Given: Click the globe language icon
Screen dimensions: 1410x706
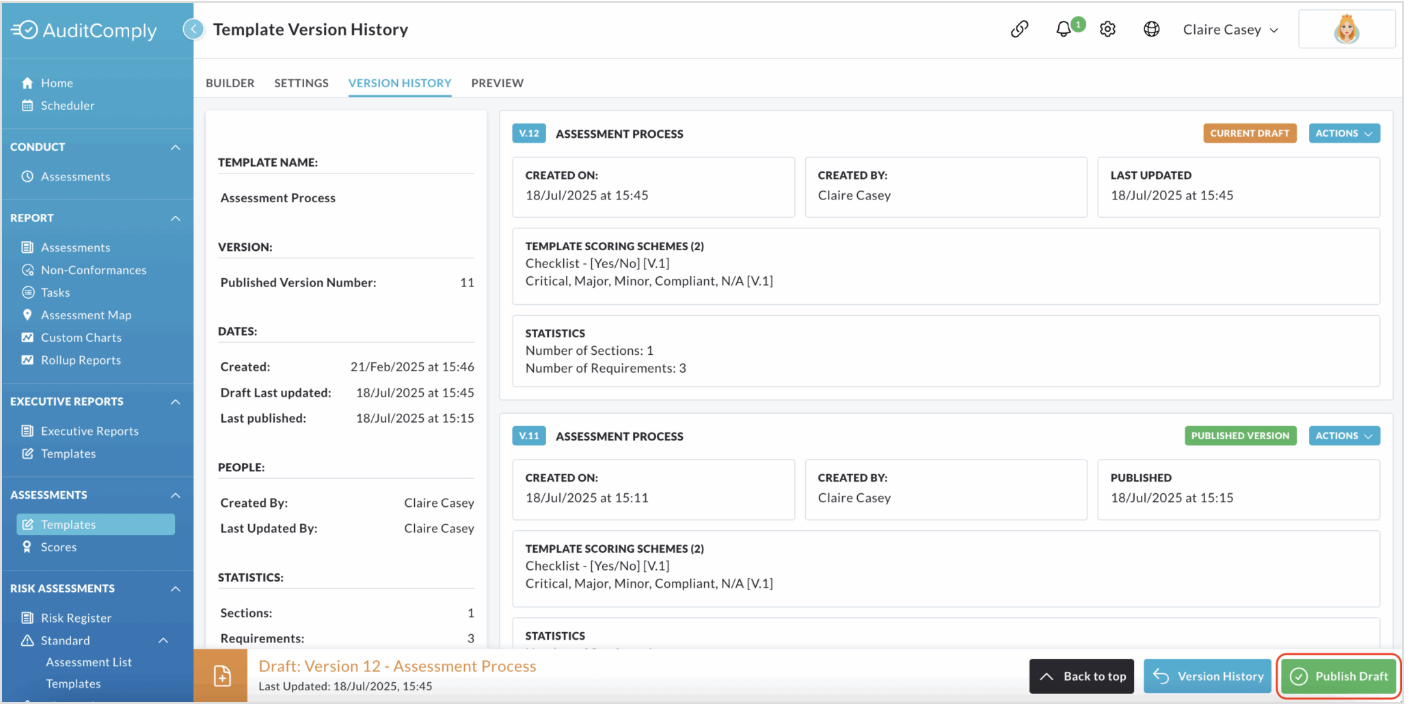Looking at the screenshot, I should tap(1152, 30).
